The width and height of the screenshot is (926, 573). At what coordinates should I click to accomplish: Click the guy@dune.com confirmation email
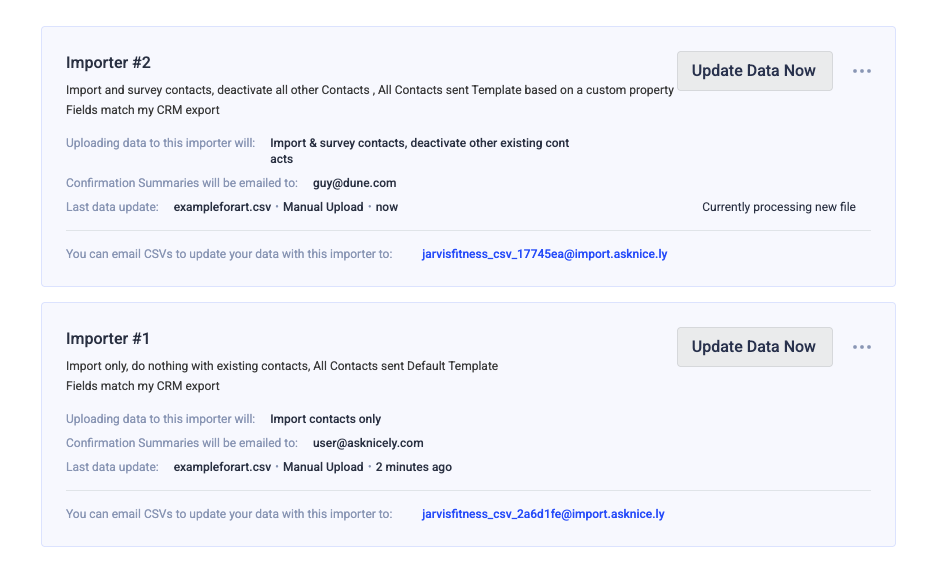click(x=354, y=183)
